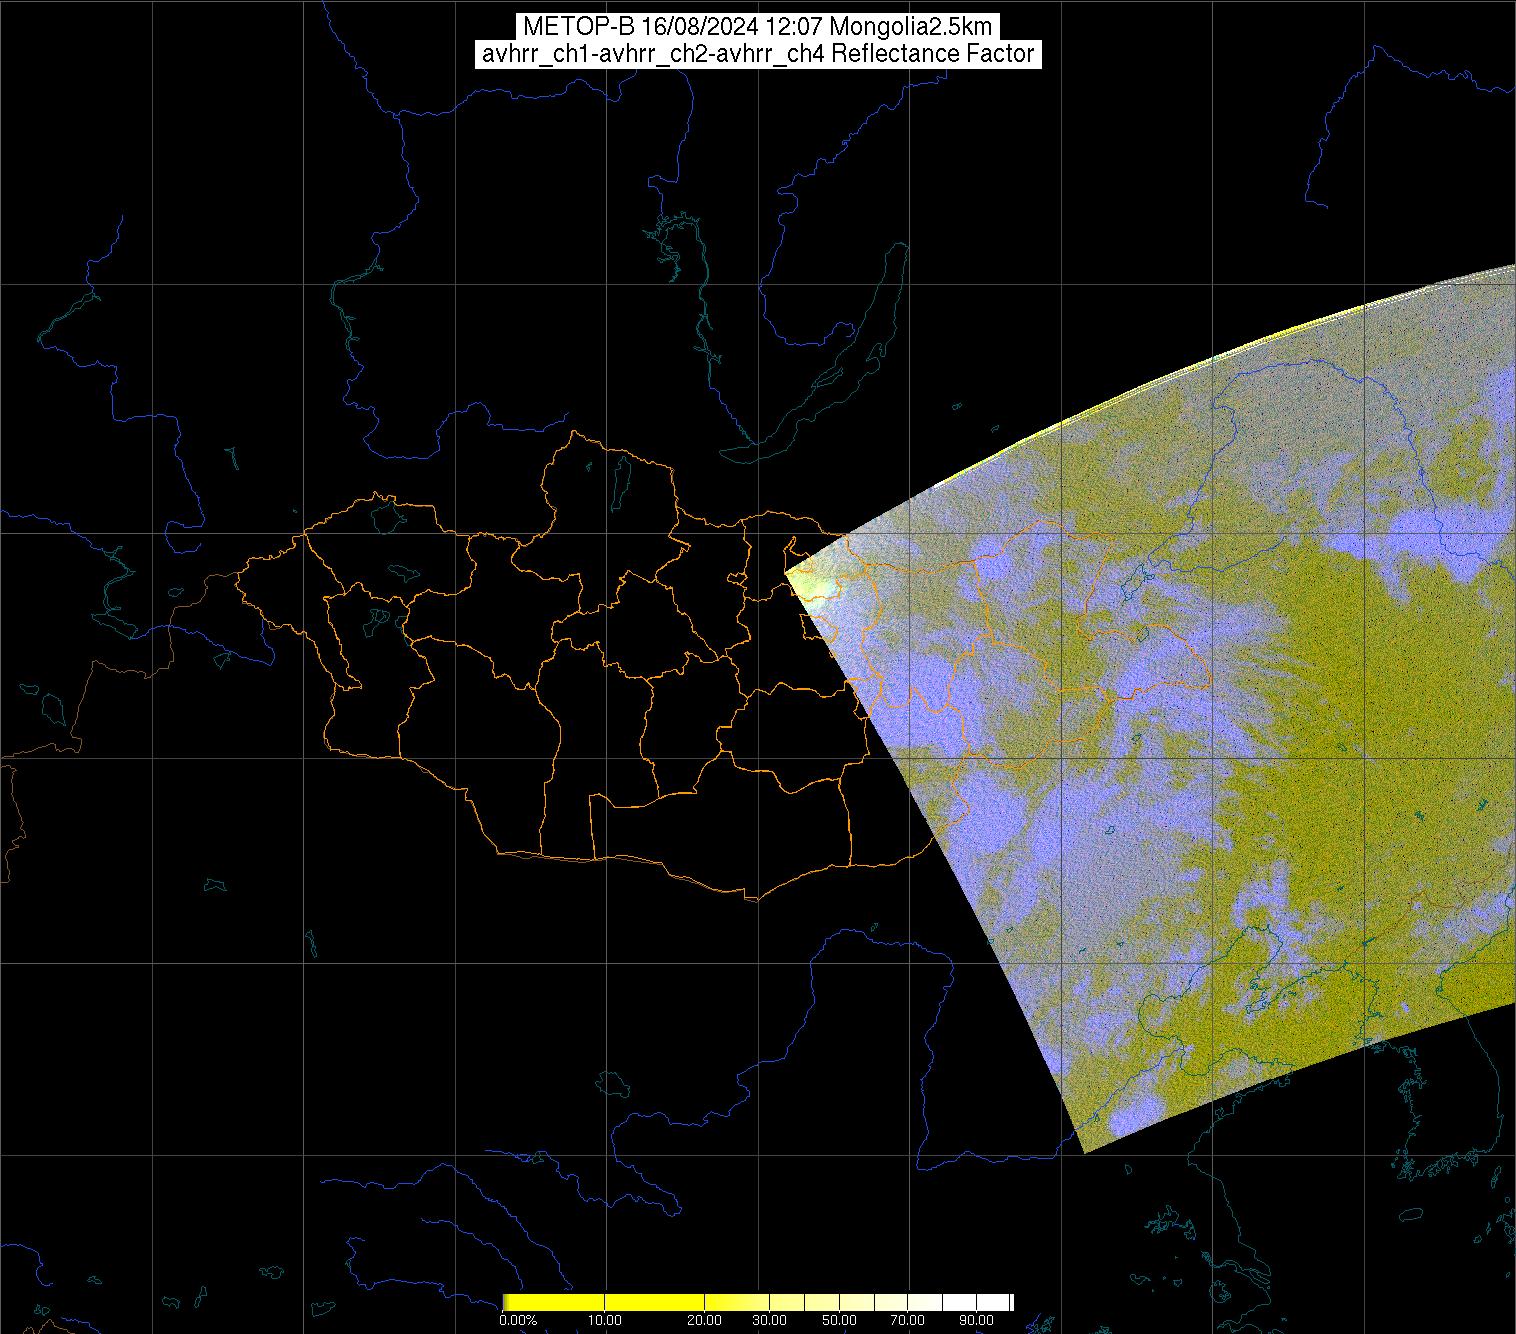Click the 10.00 colorbar tick label
Image resolution: width=1516 pixels, height=1334 pixels.
coord(605,1321)
